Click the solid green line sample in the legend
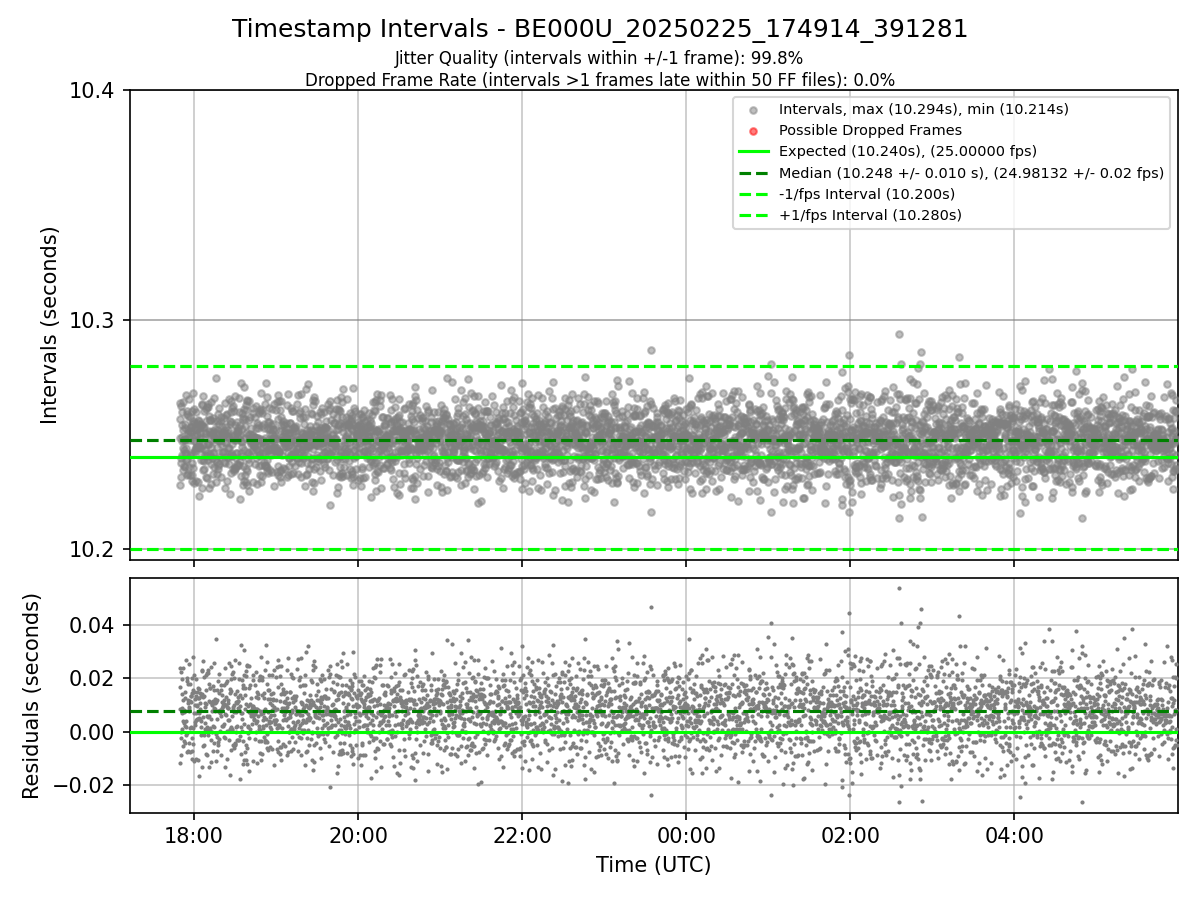Viewport: 1200px width, 900px height. click(x=754, y=152)
